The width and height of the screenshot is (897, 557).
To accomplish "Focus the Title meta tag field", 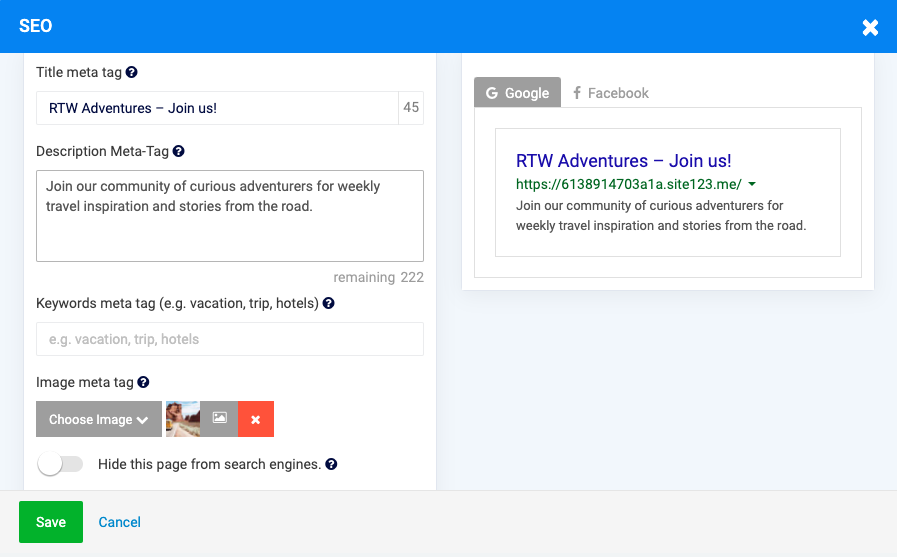I will point(217,108).
